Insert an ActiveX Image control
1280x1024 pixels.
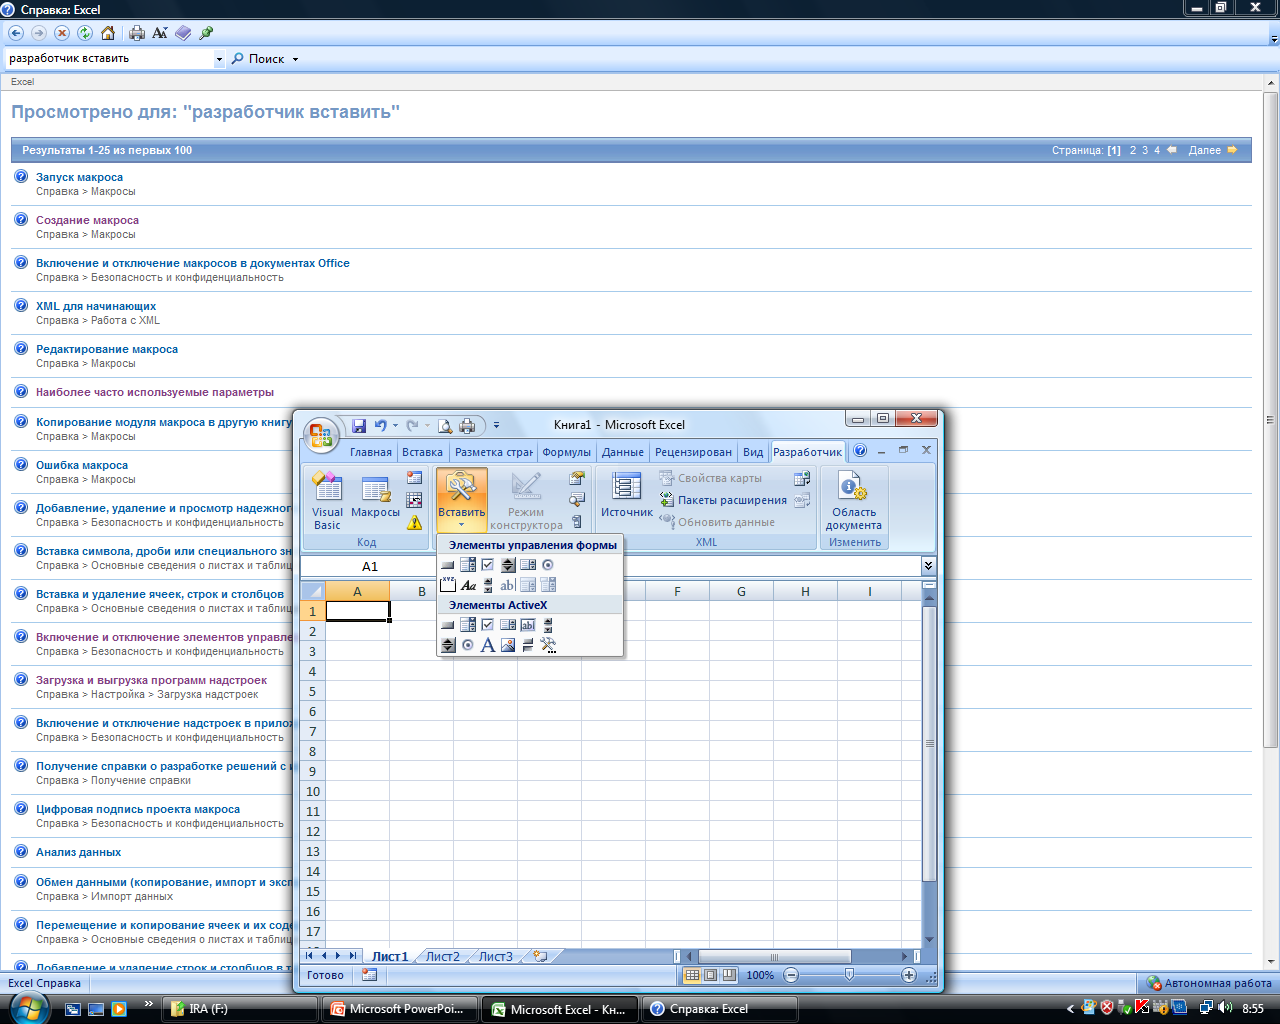click(508, 645)
